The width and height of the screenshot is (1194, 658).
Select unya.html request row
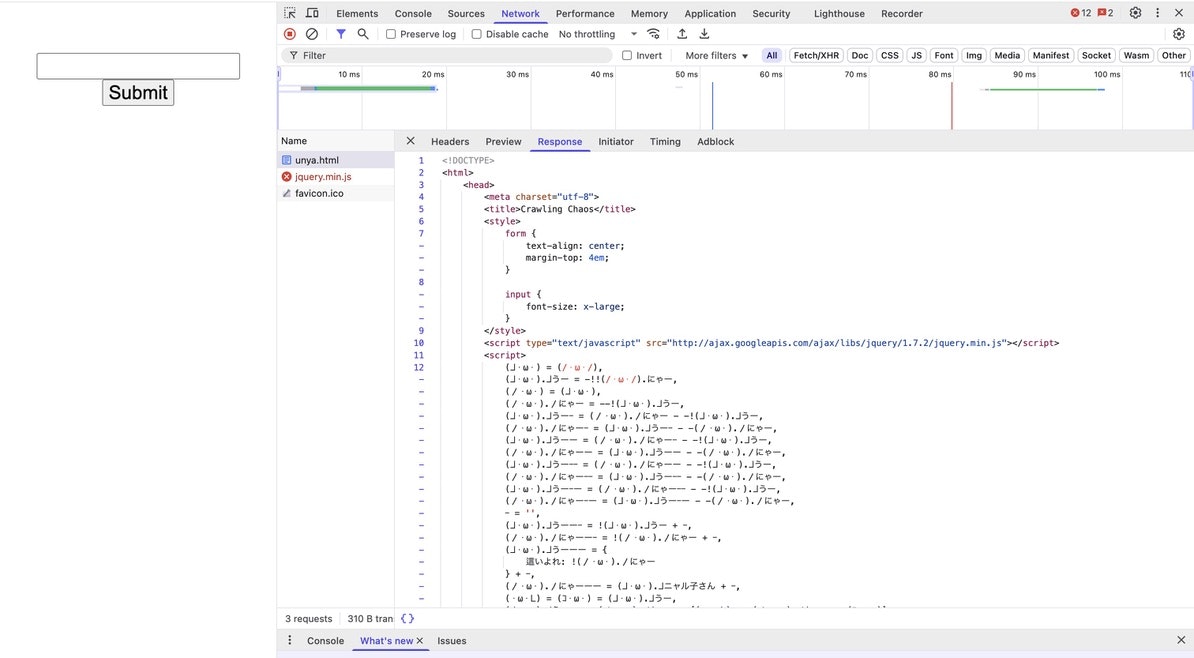click(336, 160)
